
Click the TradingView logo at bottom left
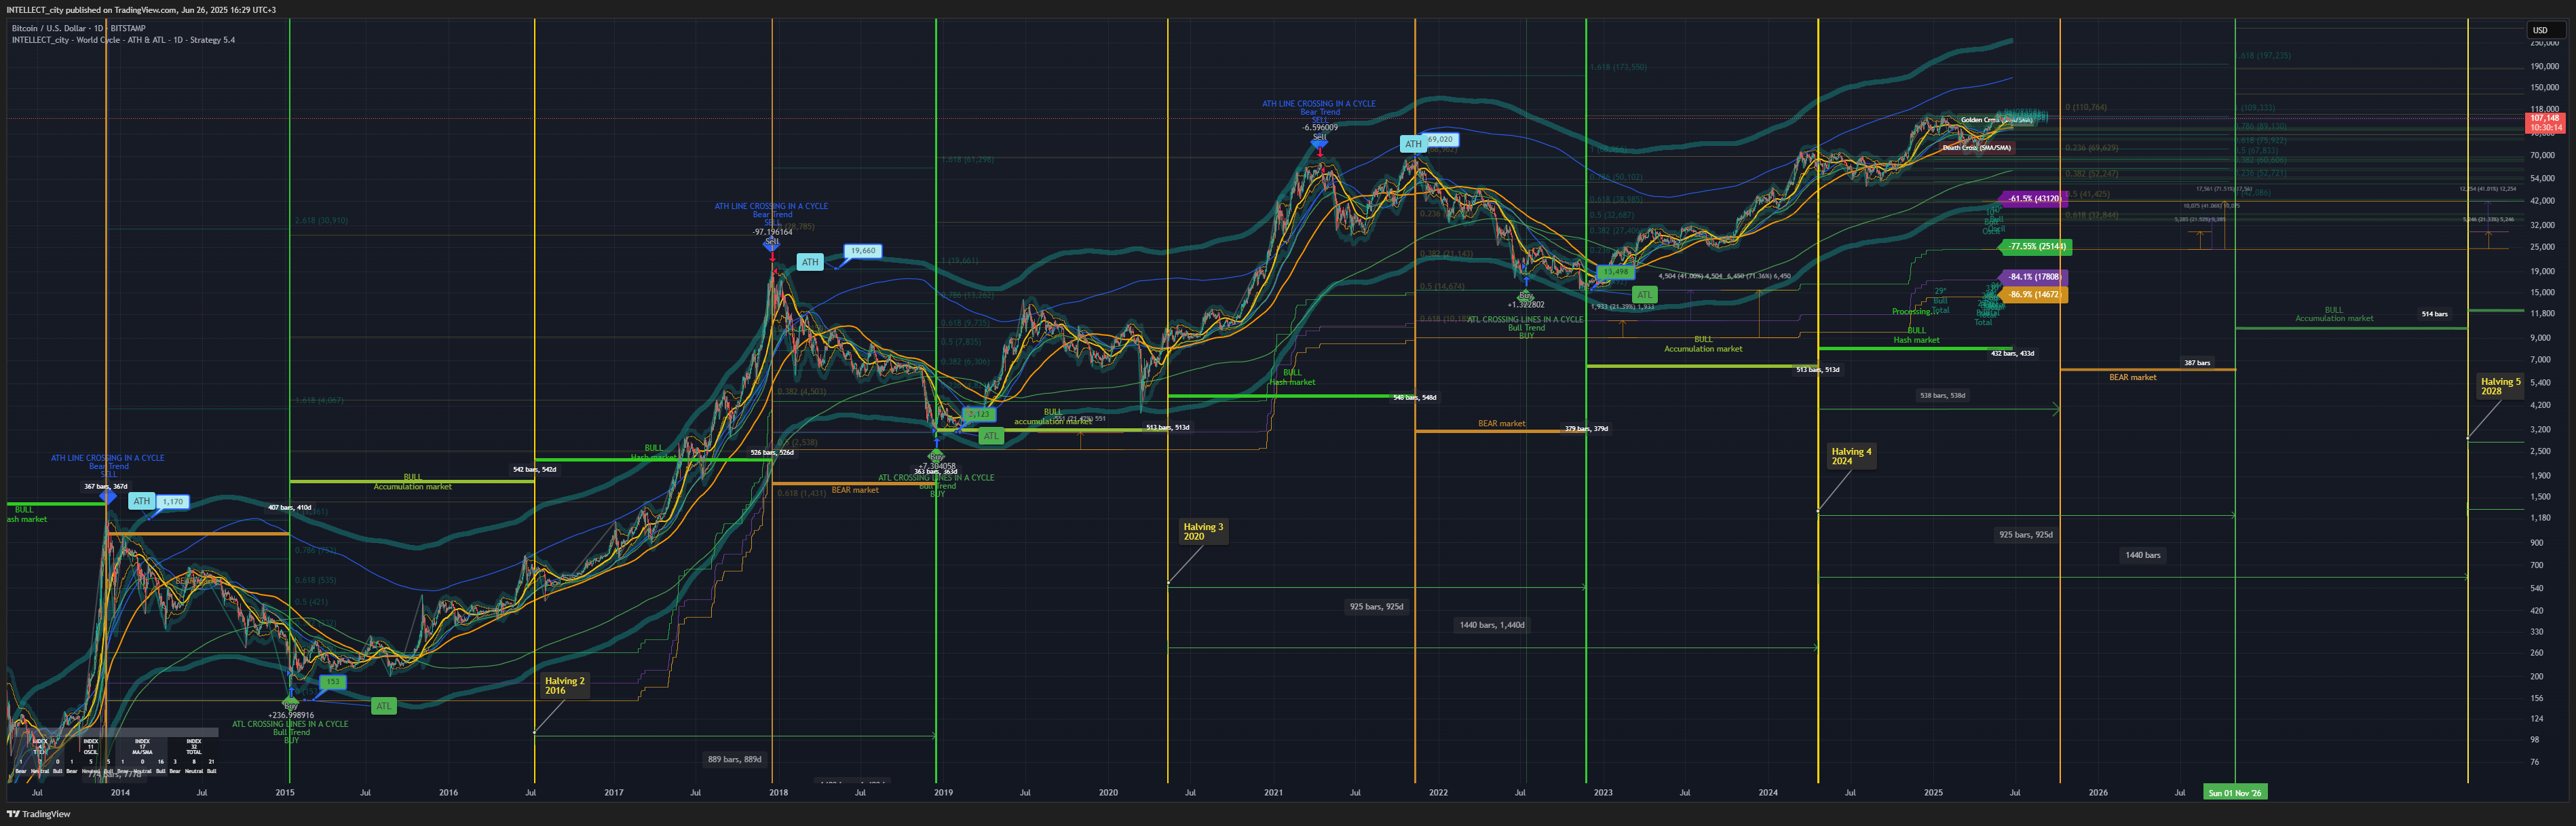39,814
